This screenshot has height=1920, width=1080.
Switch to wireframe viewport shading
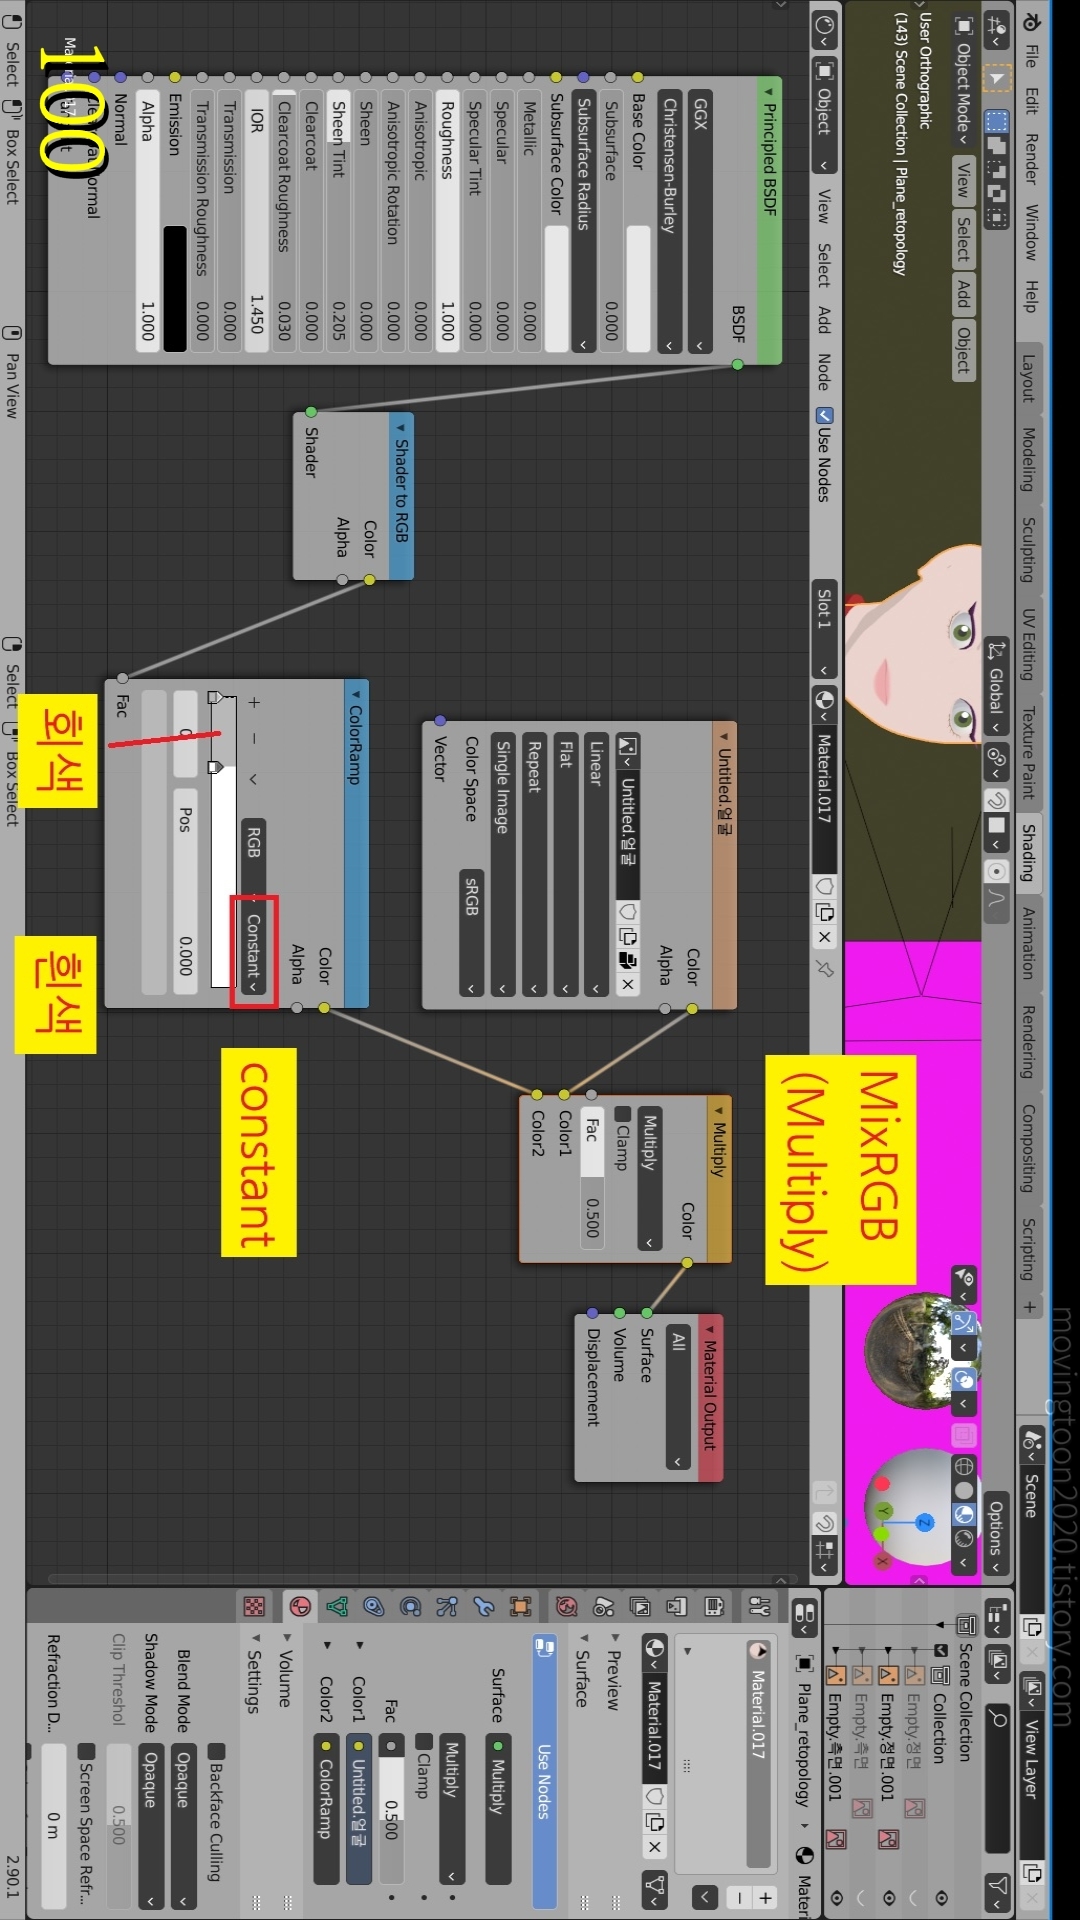click(964, 1466)
